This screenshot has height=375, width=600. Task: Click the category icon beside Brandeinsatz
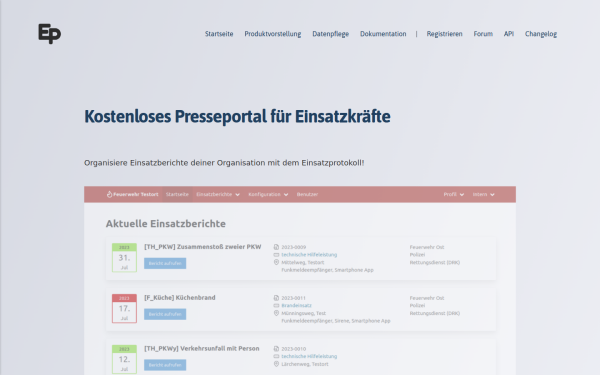[x=276, y=306]
